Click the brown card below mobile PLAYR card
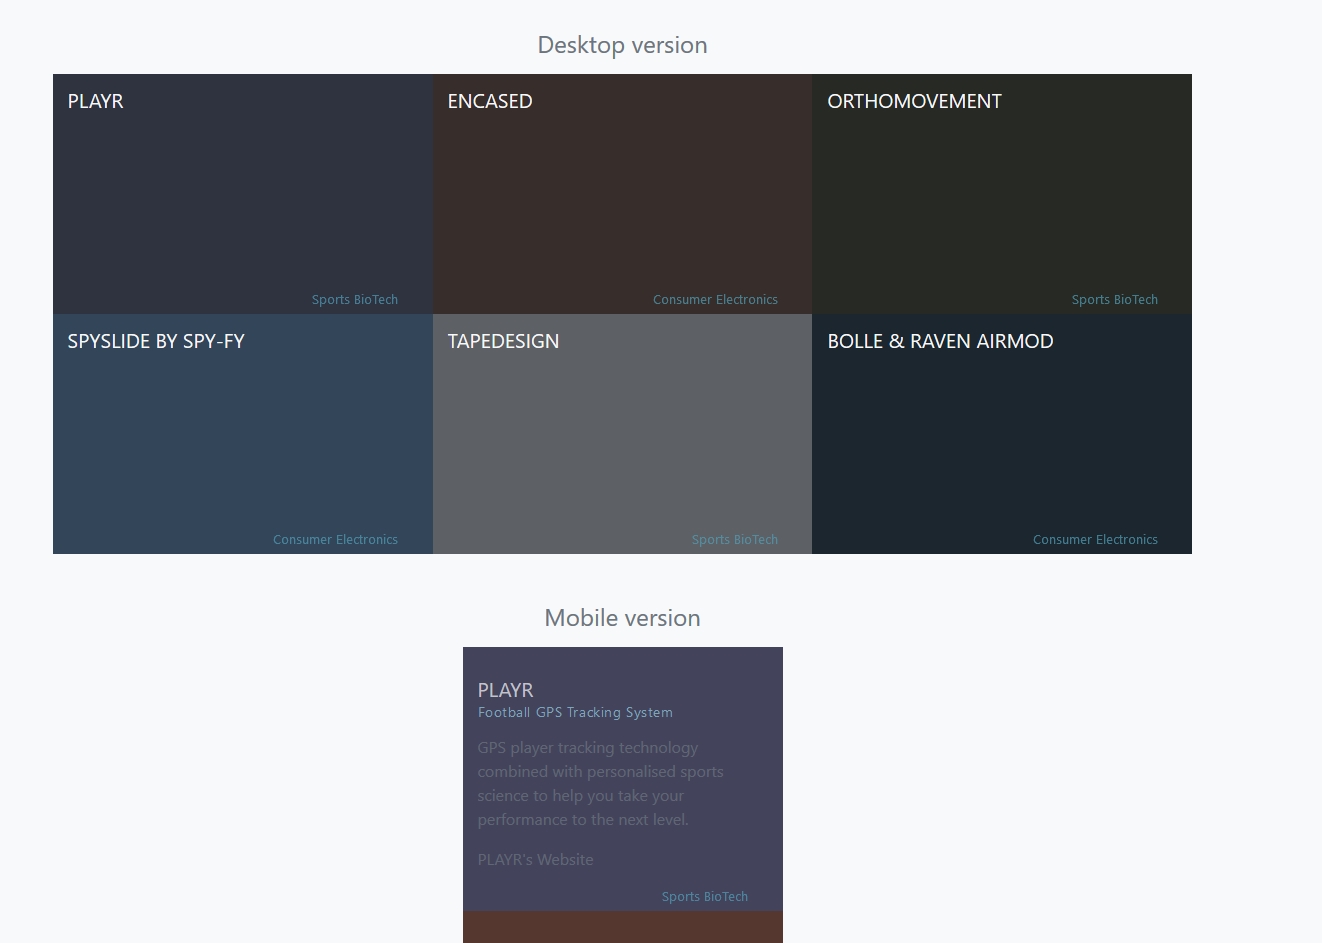Screen dimensions: 1322x943 tap(622, 927)
